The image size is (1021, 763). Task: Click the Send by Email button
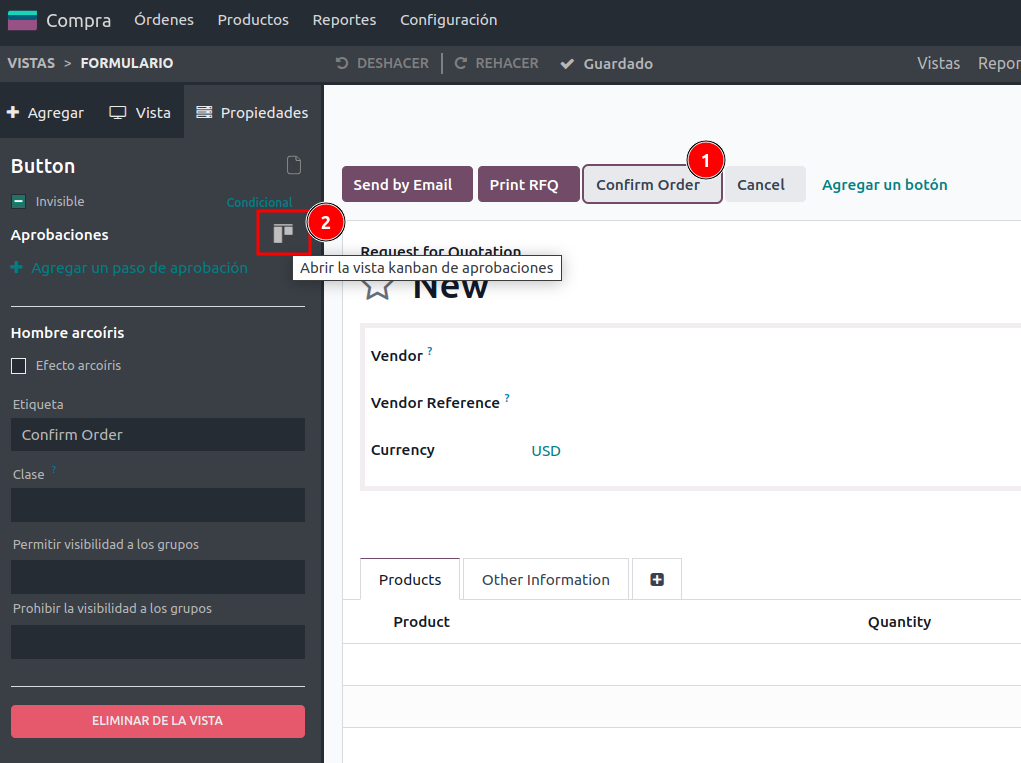tap(408, 185)
